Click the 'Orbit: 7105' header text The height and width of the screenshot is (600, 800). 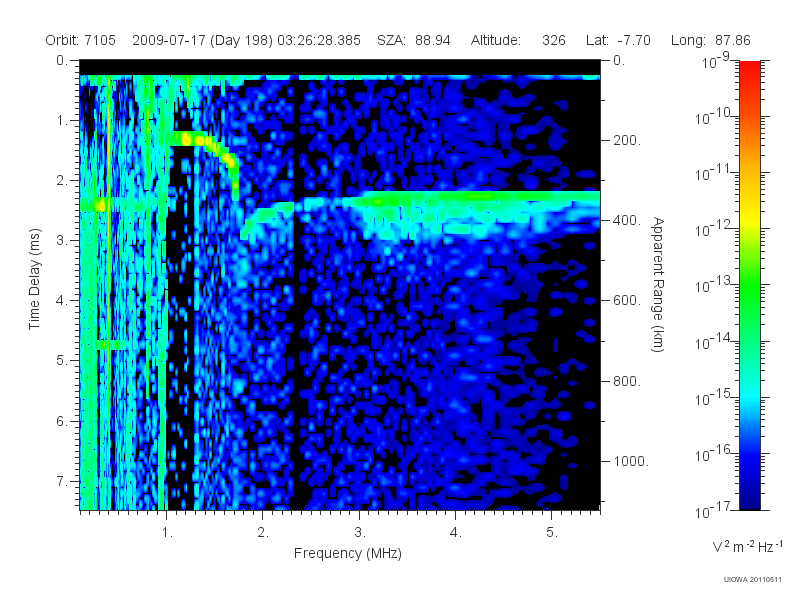[x=81, y=40]
